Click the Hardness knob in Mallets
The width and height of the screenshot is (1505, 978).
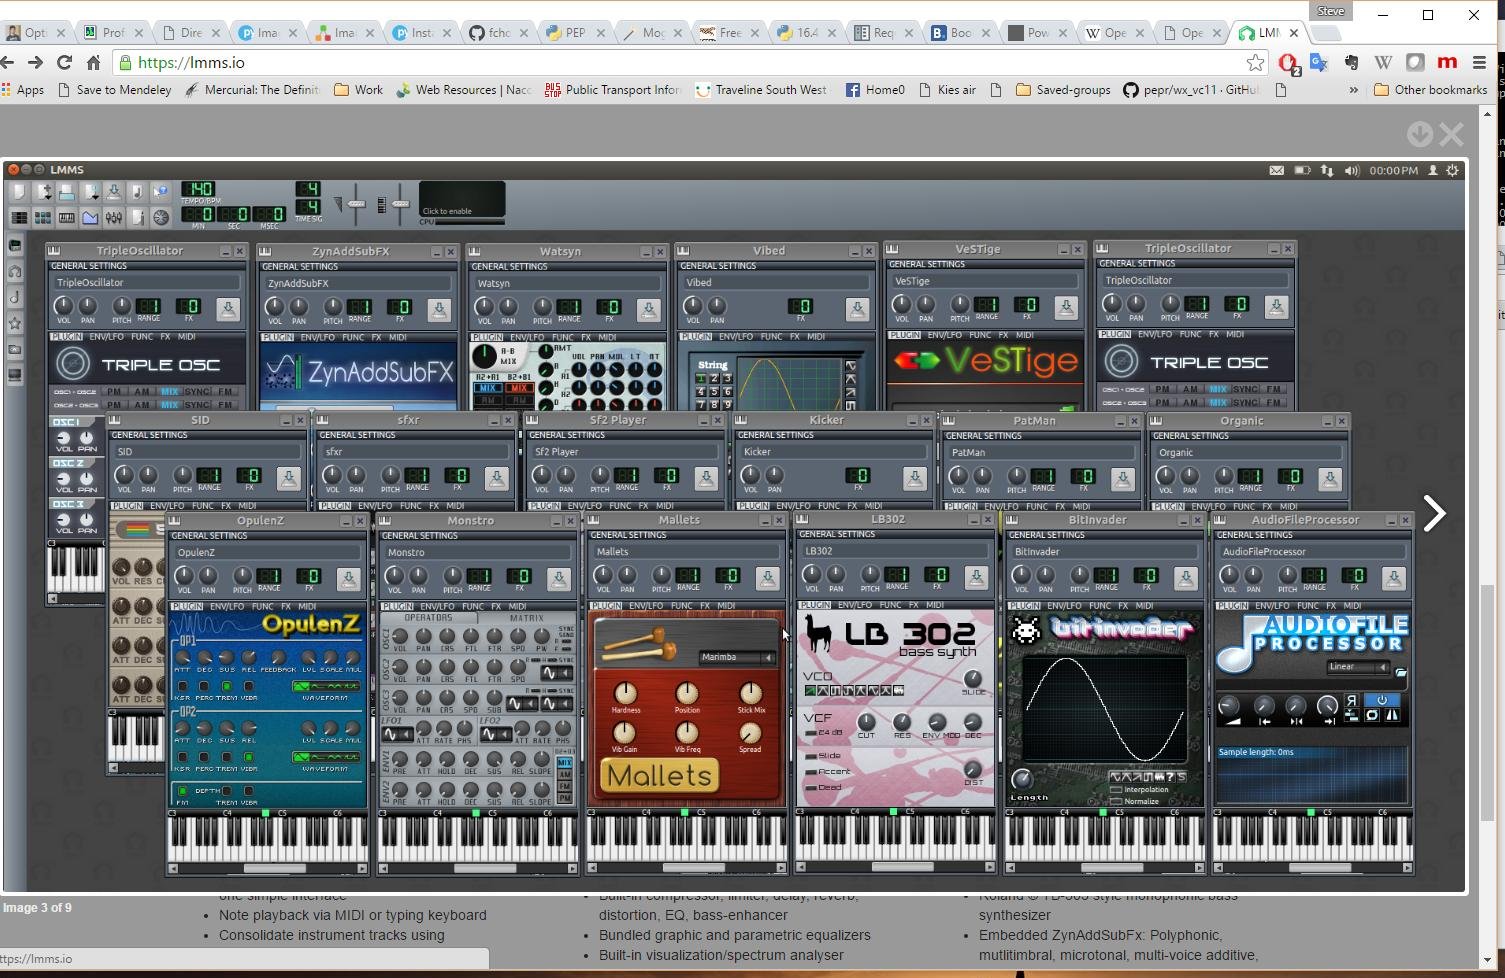pos(625,693)
